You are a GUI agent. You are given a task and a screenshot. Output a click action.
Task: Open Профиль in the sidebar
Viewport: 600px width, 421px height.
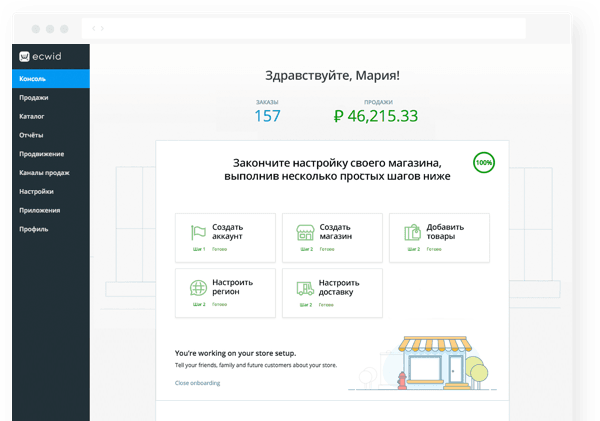coord(51,229)
